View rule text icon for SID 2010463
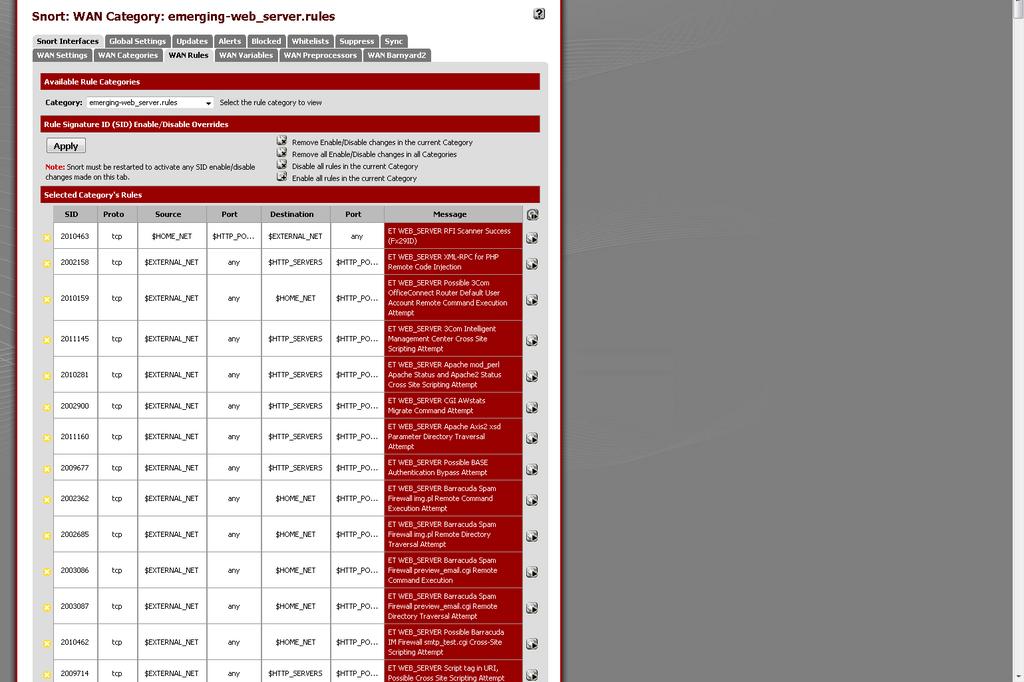The image size is (1024, 682). (x=532, y=238)
